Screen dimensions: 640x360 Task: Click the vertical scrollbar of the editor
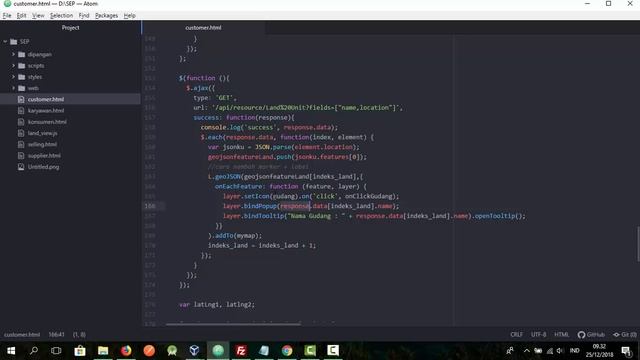(x=638, y=244)
